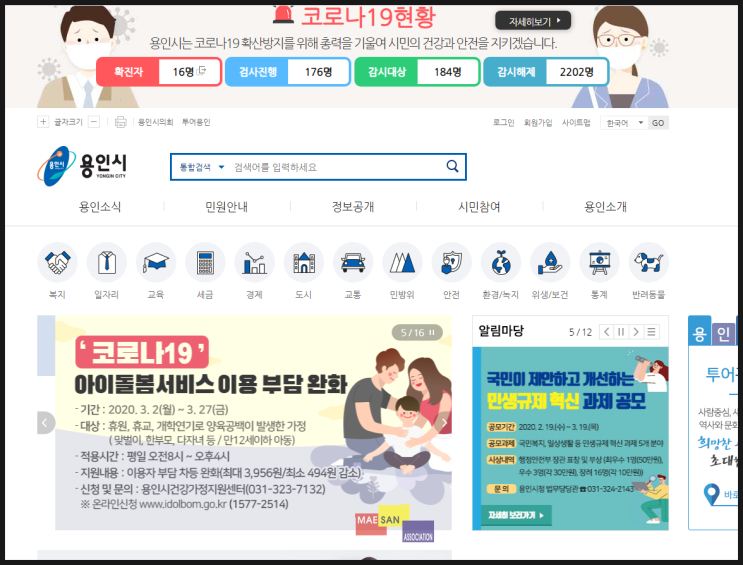Pause the main banner 5/16 rotation

pos(432,332)
